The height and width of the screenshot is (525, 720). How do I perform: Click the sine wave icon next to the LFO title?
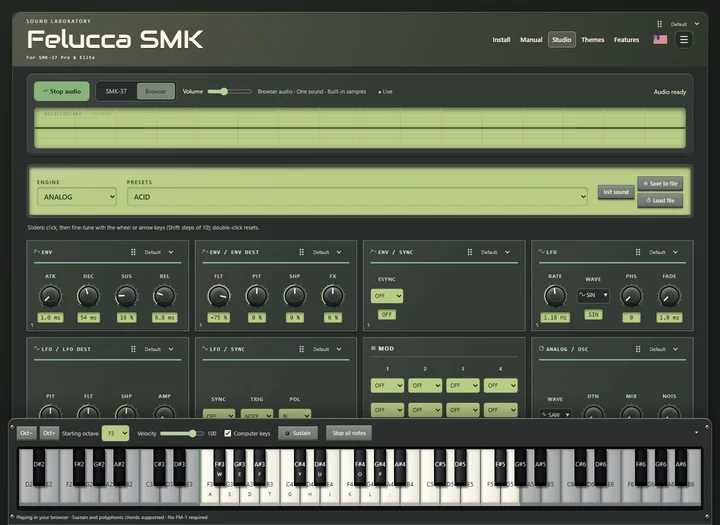tap(541, 252)
